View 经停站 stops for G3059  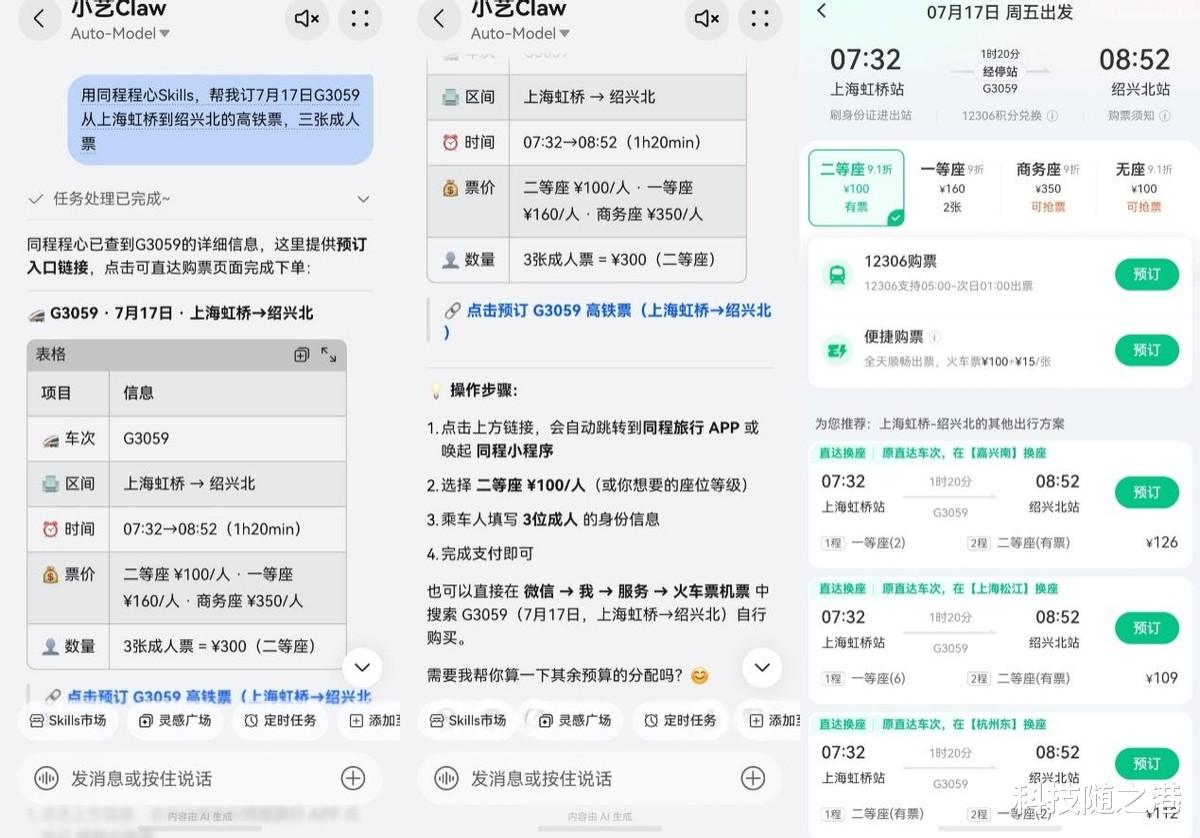coord(1000,72)
